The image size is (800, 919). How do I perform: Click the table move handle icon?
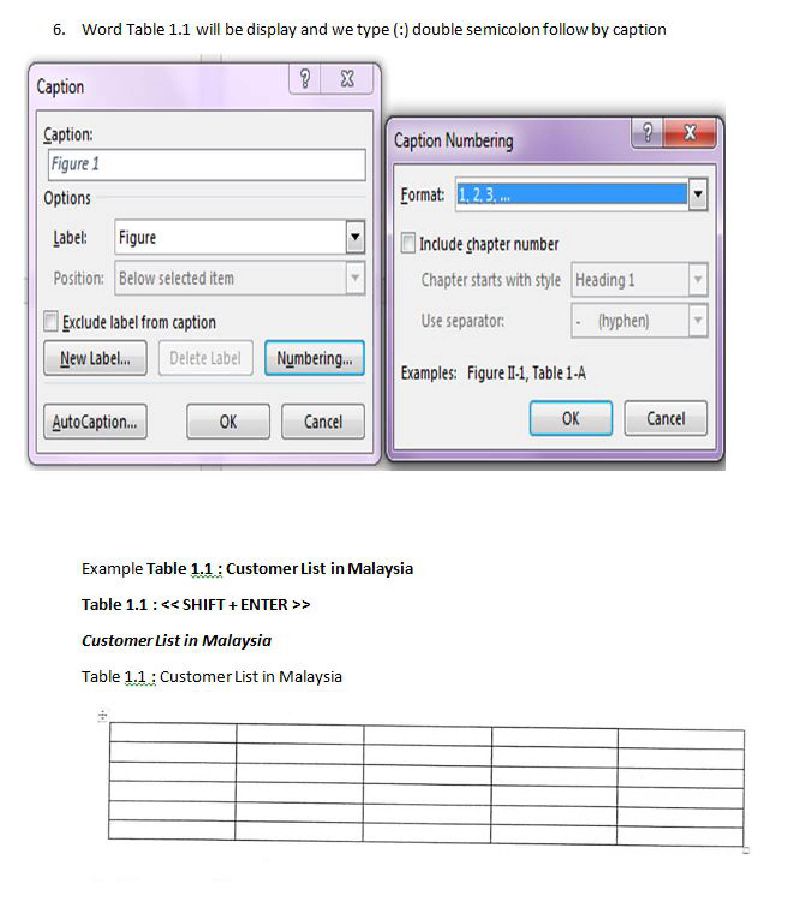pos(101,716)
